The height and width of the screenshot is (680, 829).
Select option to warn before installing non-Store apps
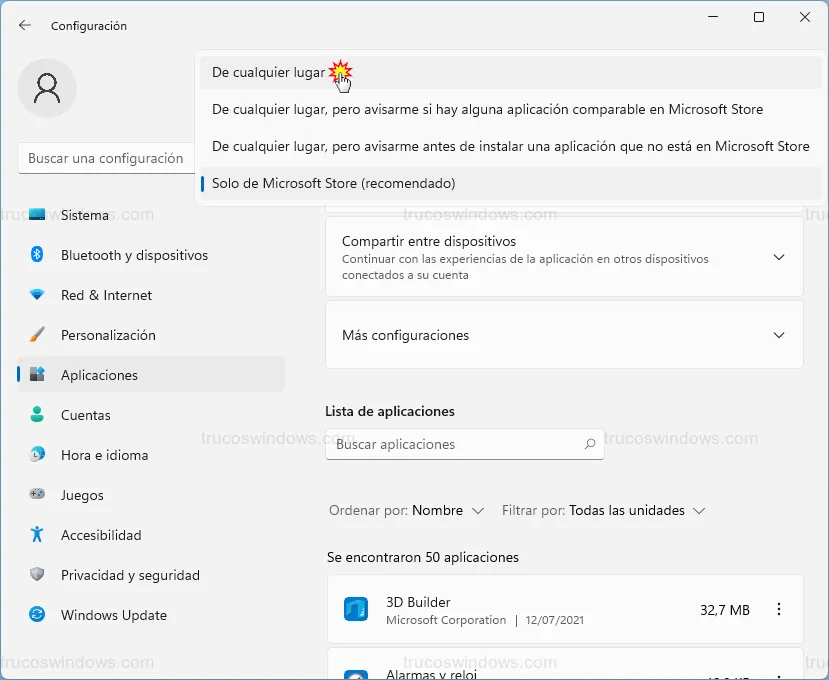(x=510, y=146)
